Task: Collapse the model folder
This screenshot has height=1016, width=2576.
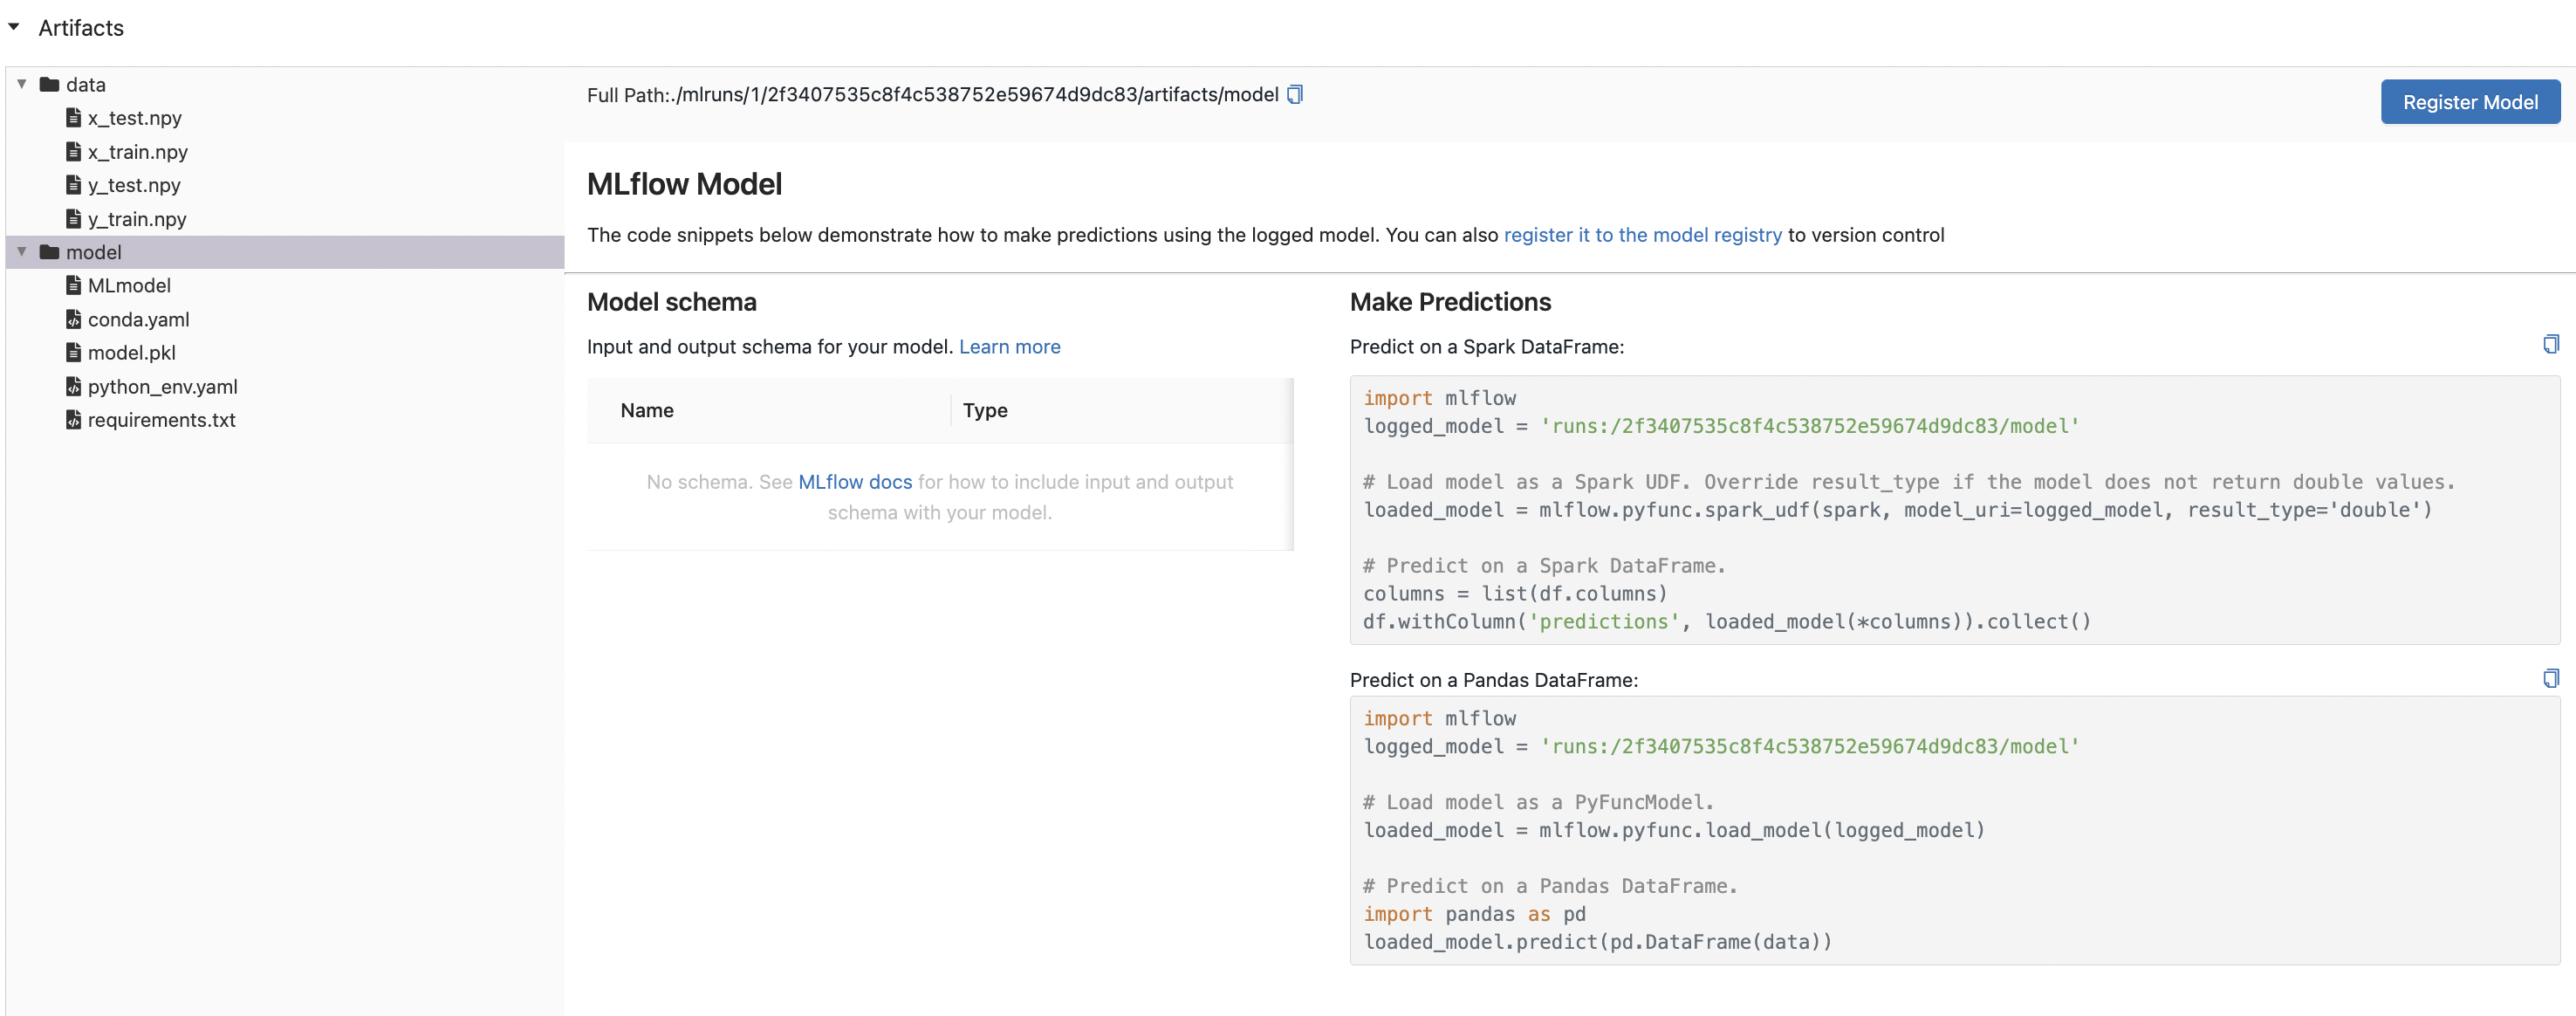Action: [x=21, y=253]
